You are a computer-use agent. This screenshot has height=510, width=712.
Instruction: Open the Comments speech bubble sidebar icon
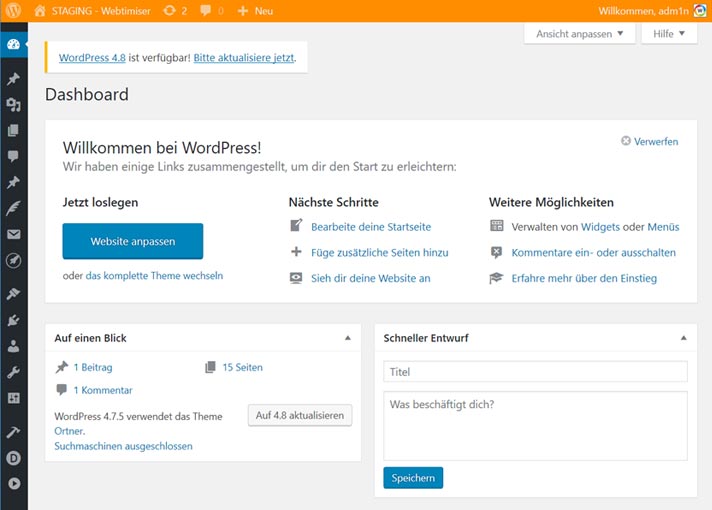[x=14, y=156]
